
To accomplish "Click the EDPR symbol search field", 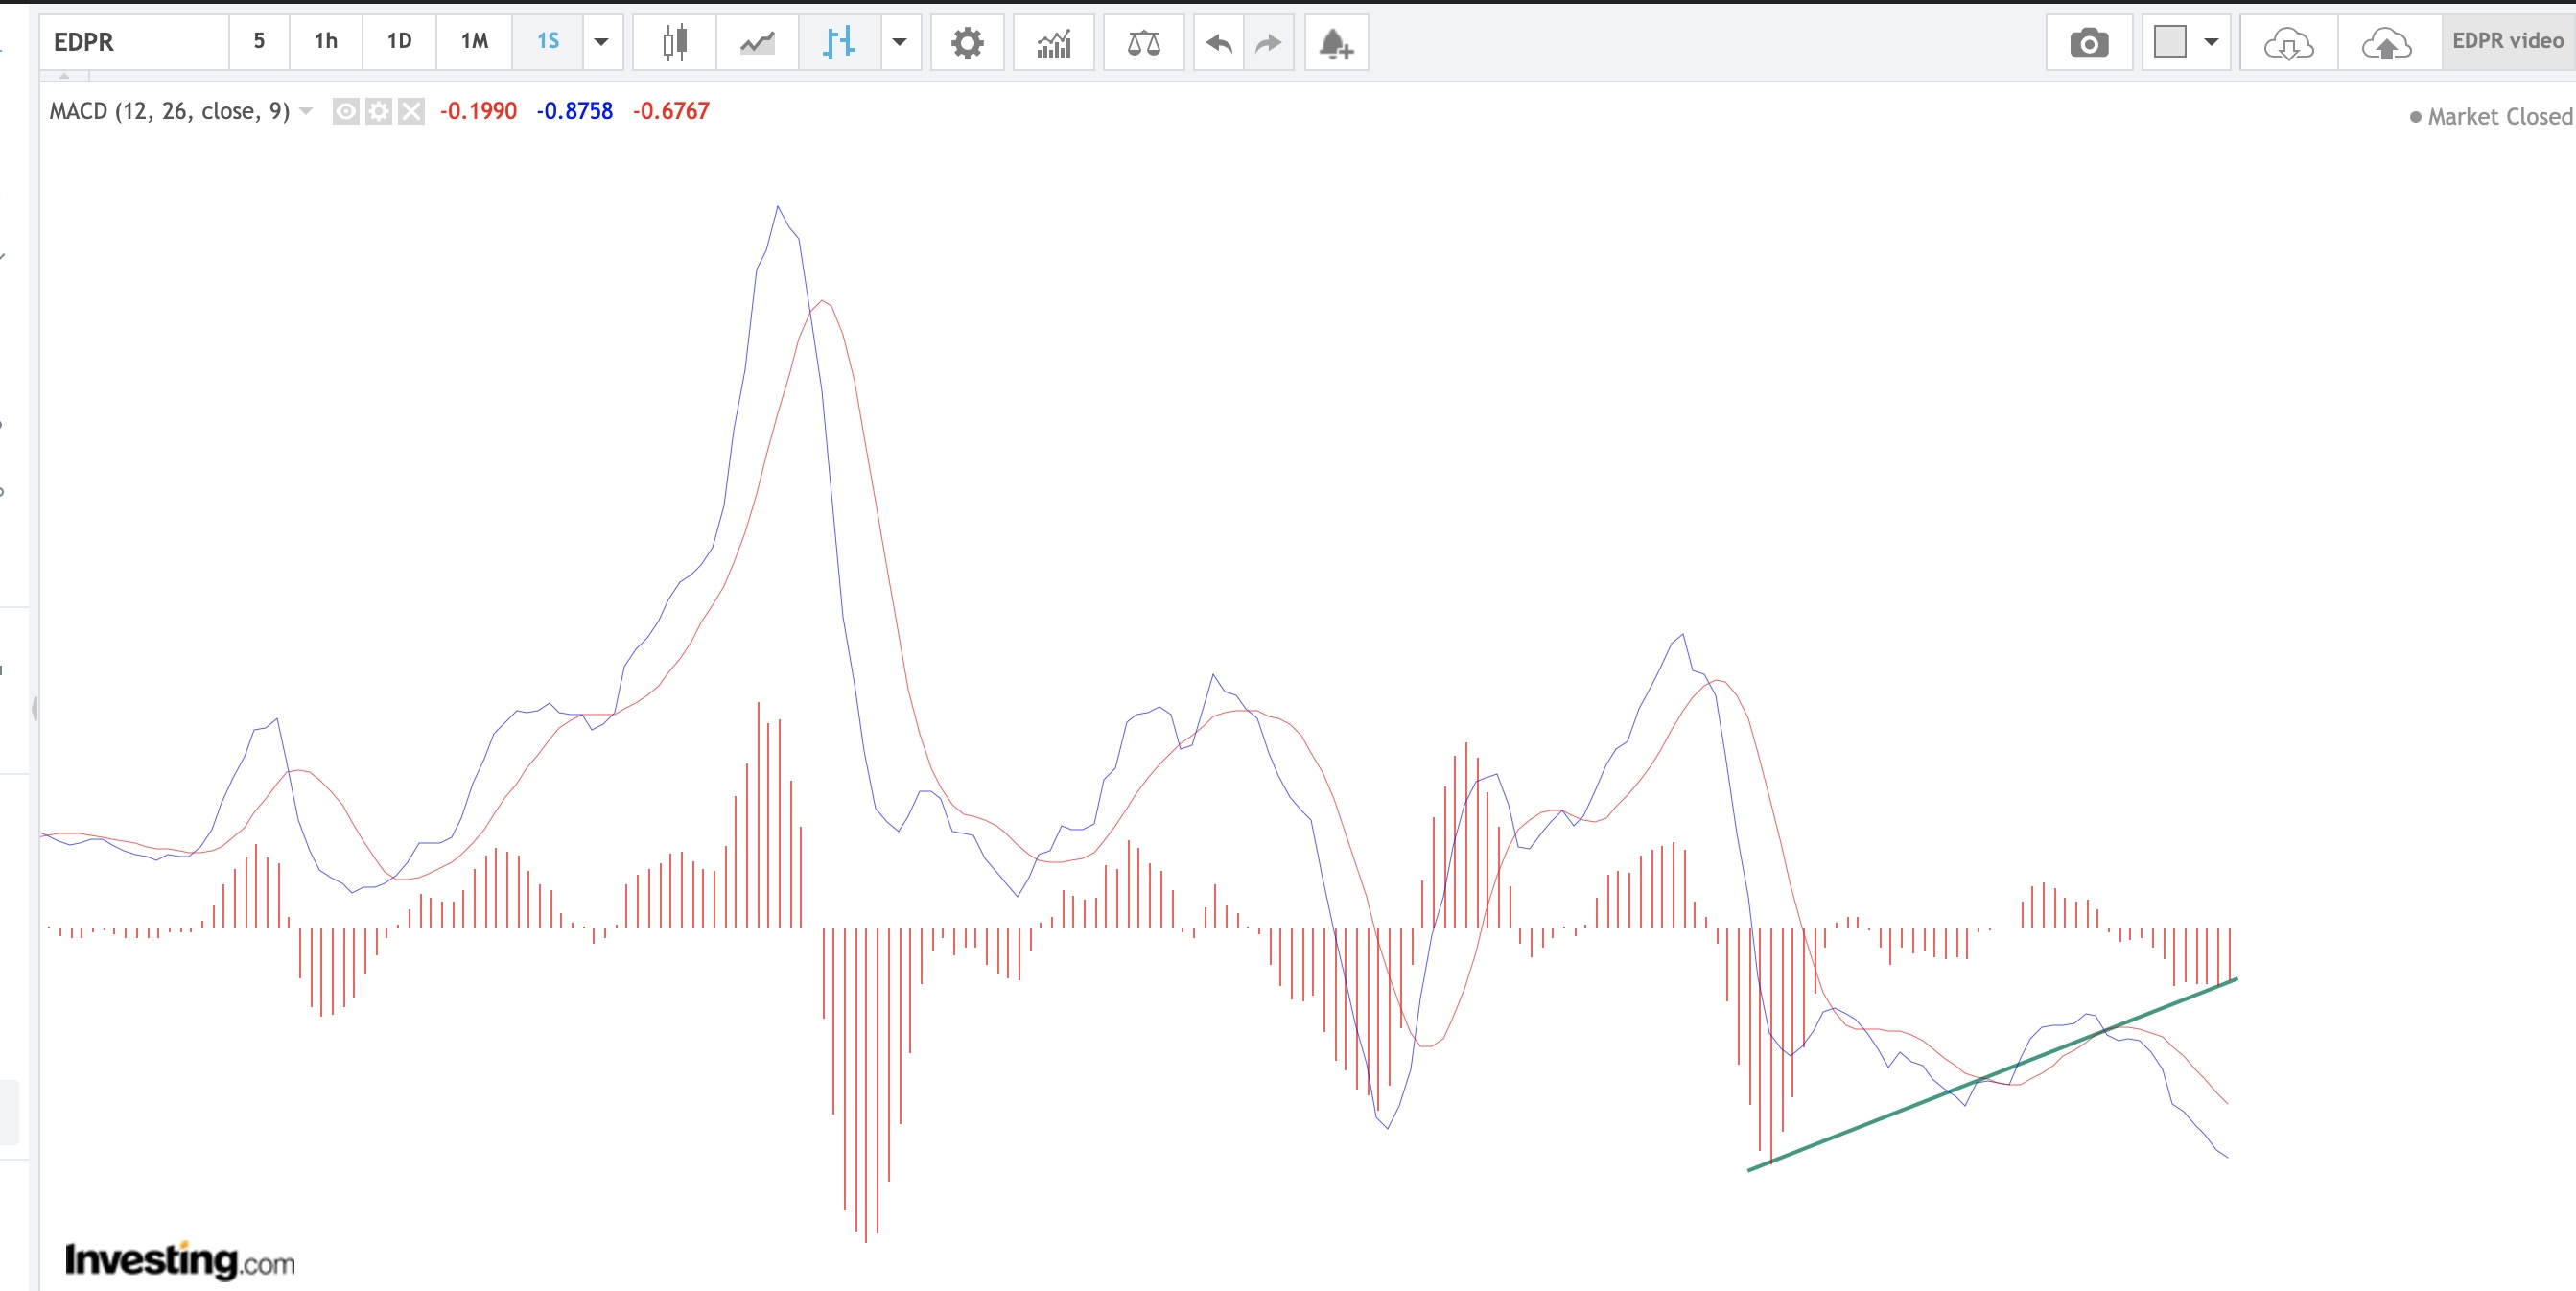I will [135, 42].
